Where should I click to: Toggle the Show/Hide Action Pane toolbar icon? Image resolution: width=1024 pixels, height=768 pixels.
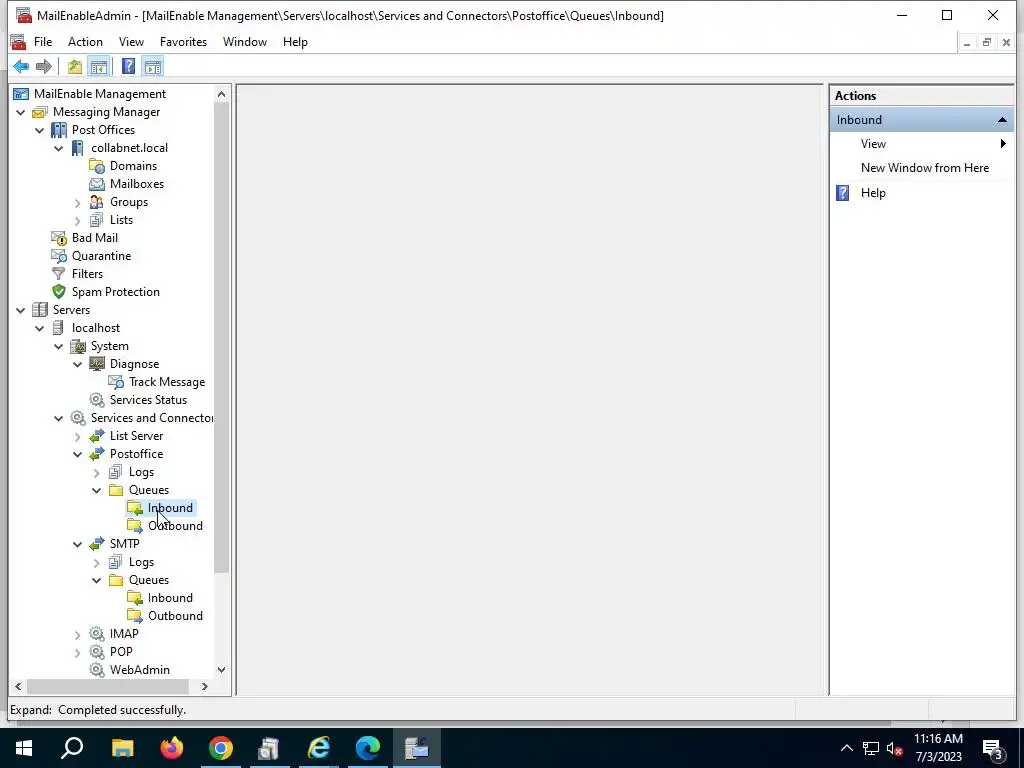[153, 66]
